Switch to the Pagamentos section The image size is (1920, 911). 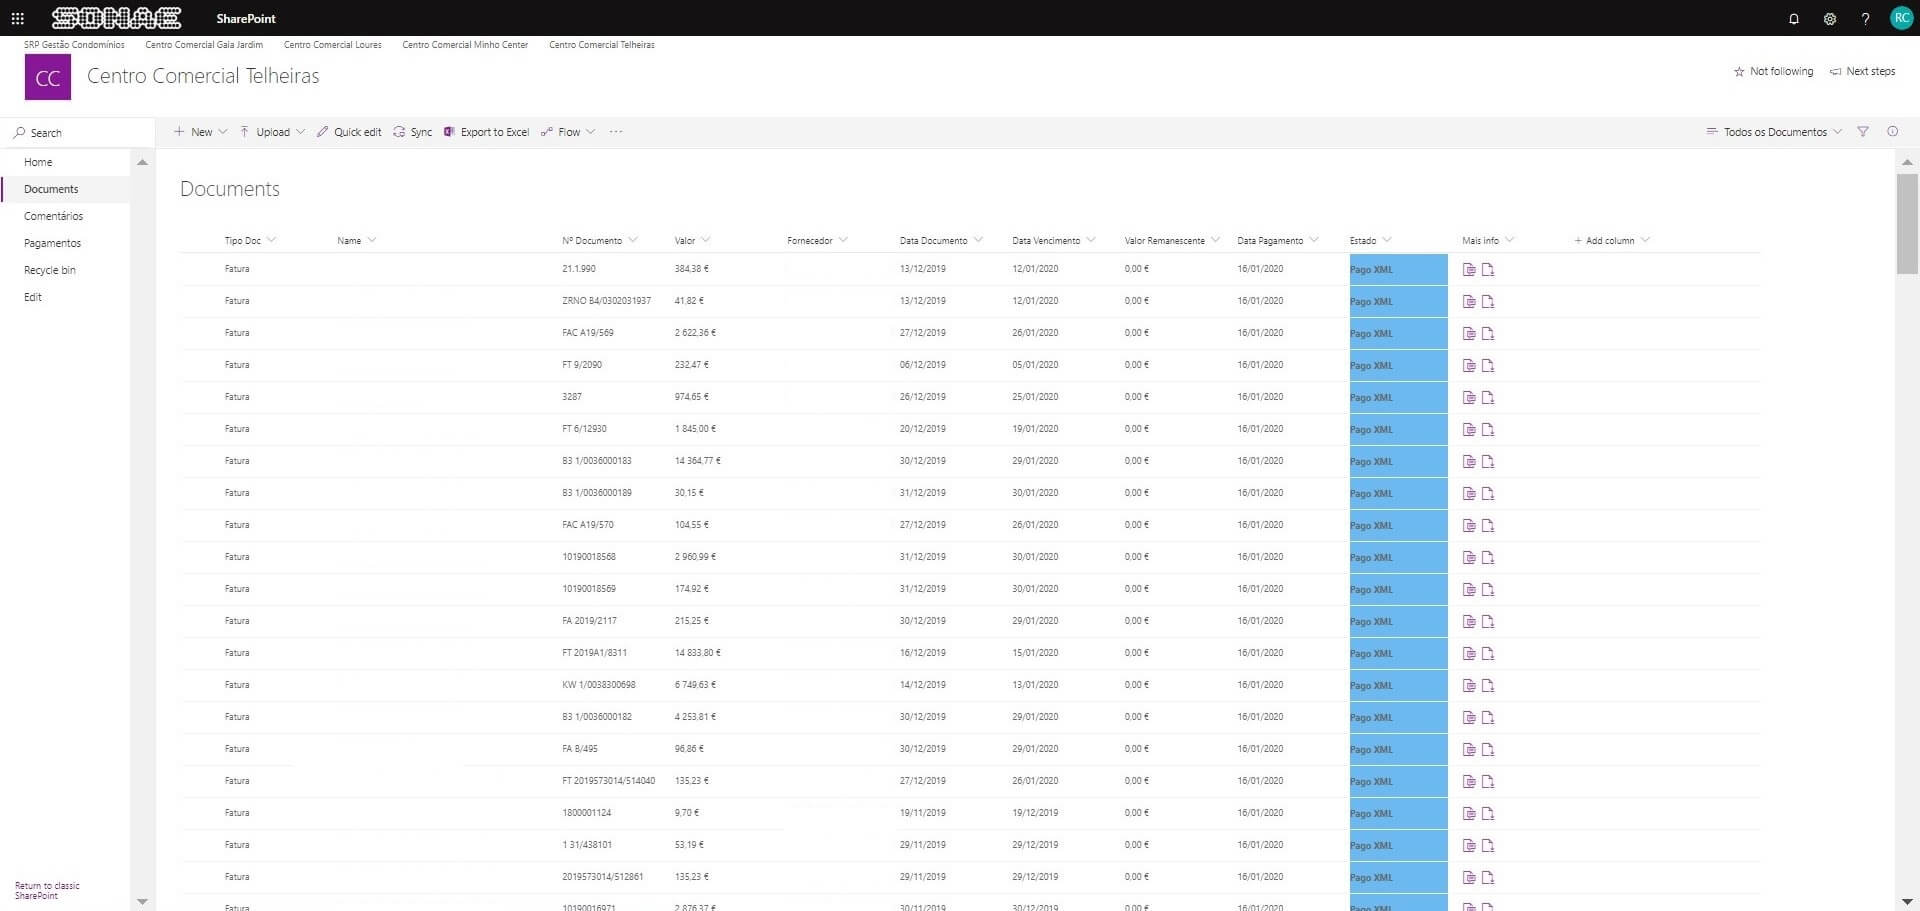[x=52, y=242]
